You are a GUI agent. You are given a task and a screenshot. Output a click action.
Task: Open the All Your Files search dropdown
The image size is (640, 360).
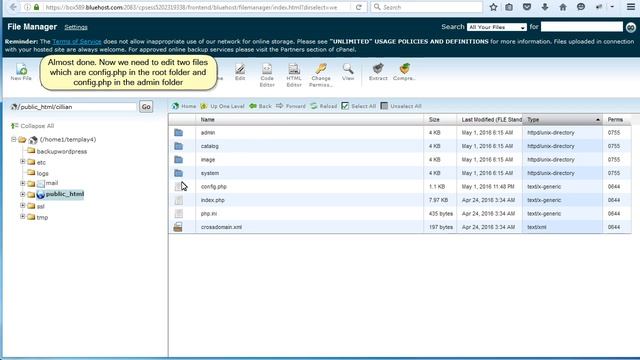click(497, 27)
